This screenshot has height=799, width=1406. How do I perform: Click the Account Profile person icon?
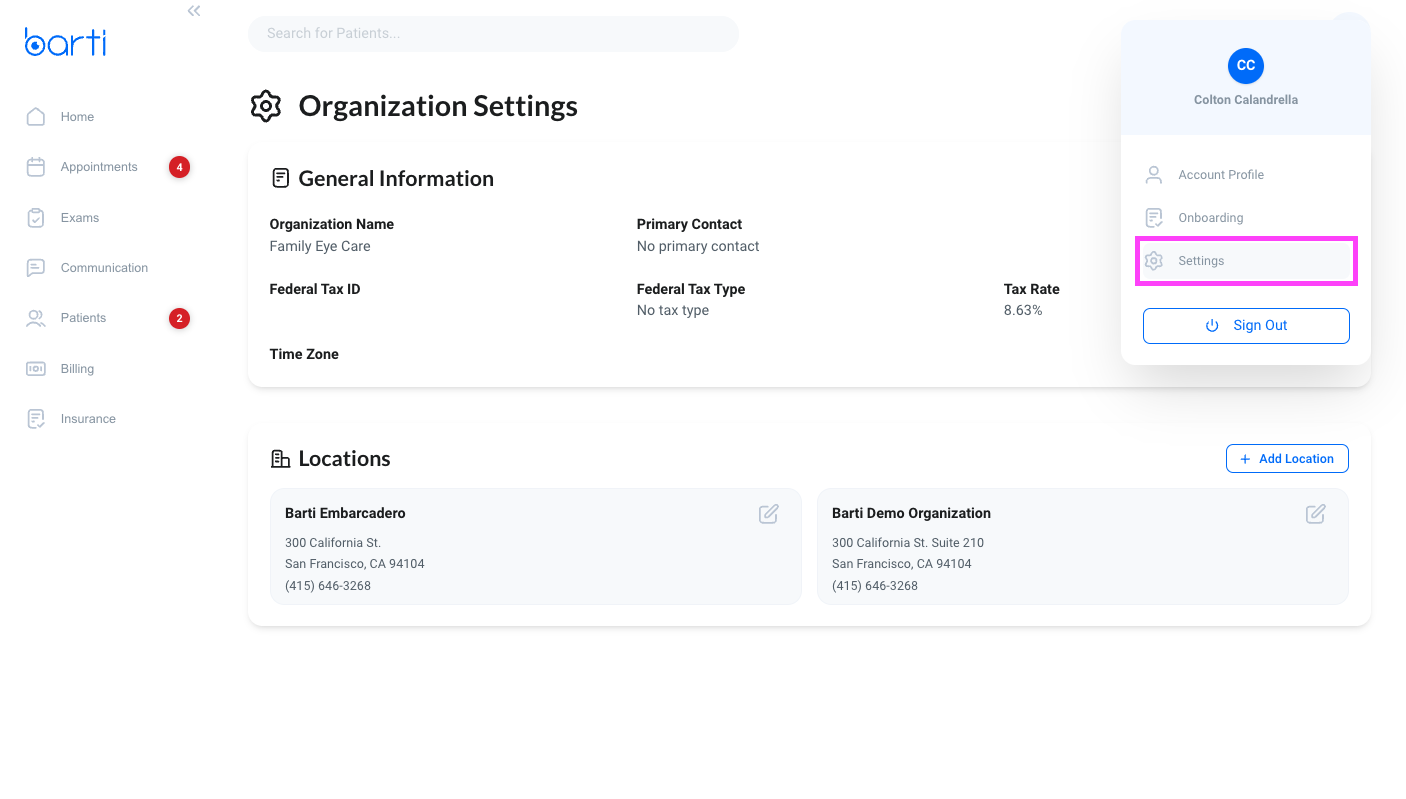pyautogui.click(x=1154, y=175)
